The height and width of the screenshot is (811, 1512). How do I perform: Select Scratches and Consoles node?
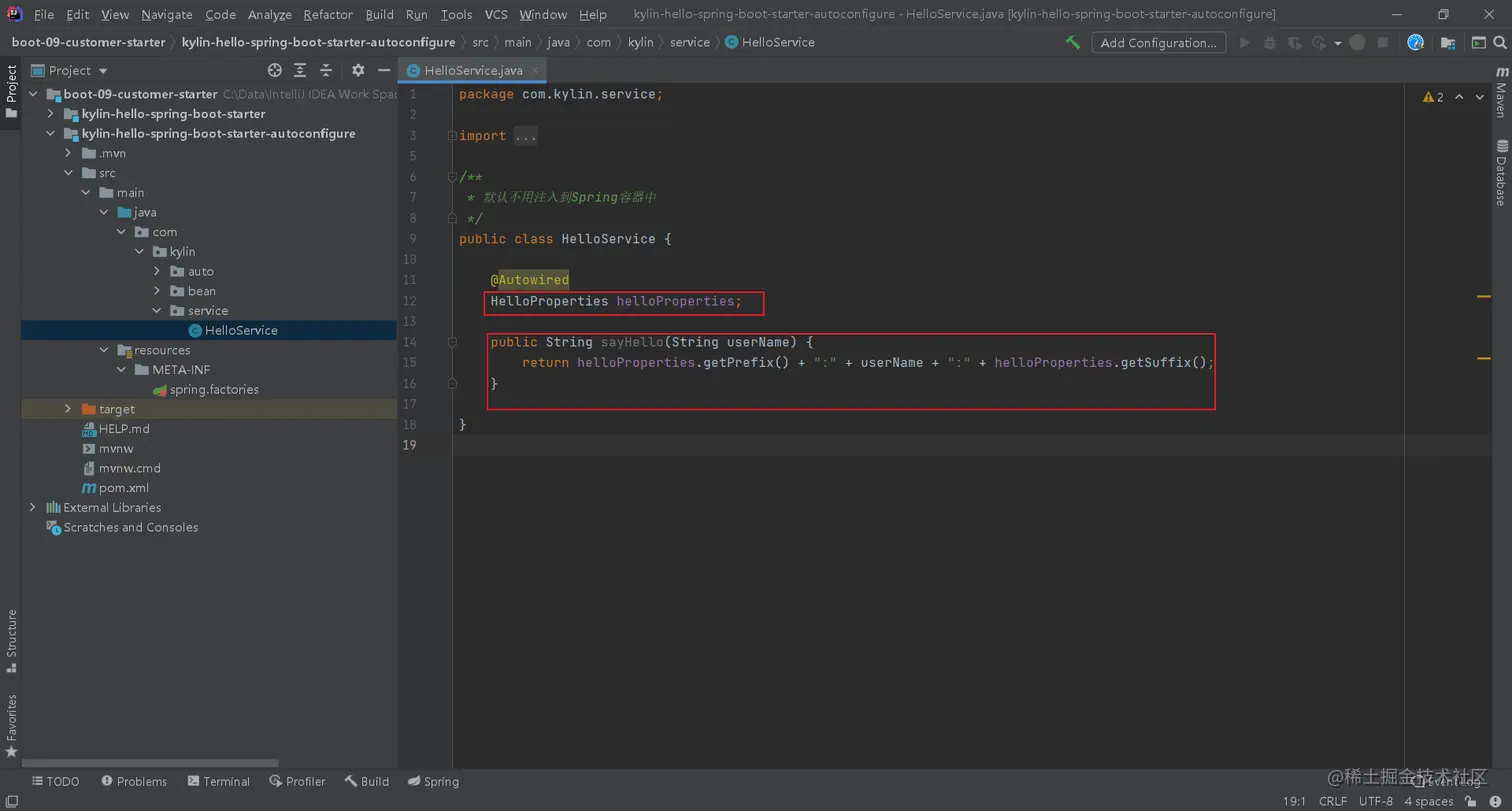coord(130,527)
